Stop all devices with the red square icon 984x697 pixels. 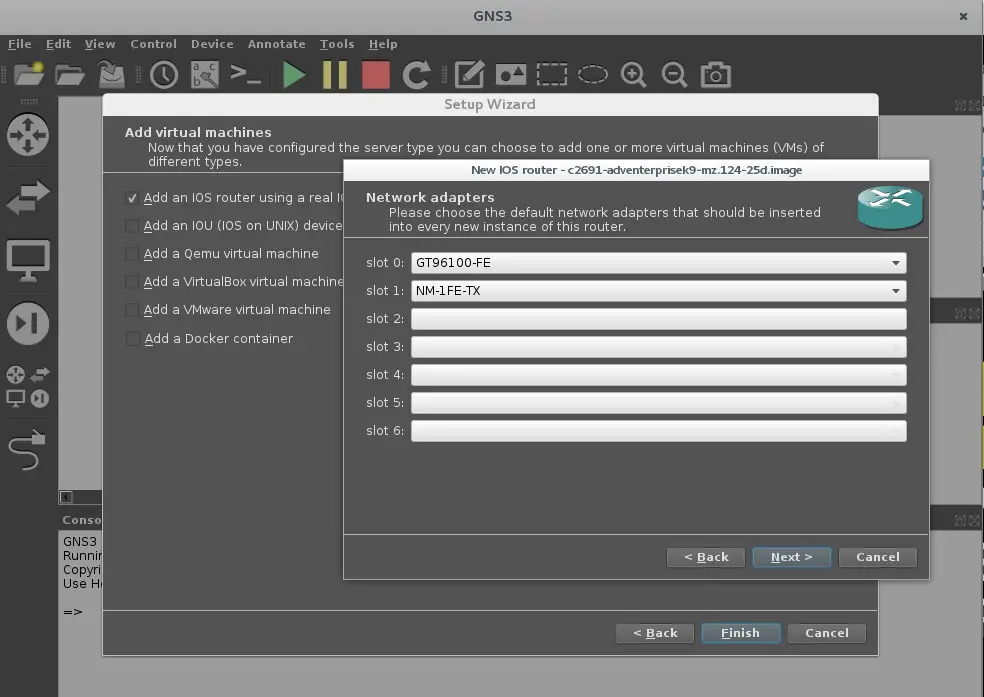pos(376,75)
